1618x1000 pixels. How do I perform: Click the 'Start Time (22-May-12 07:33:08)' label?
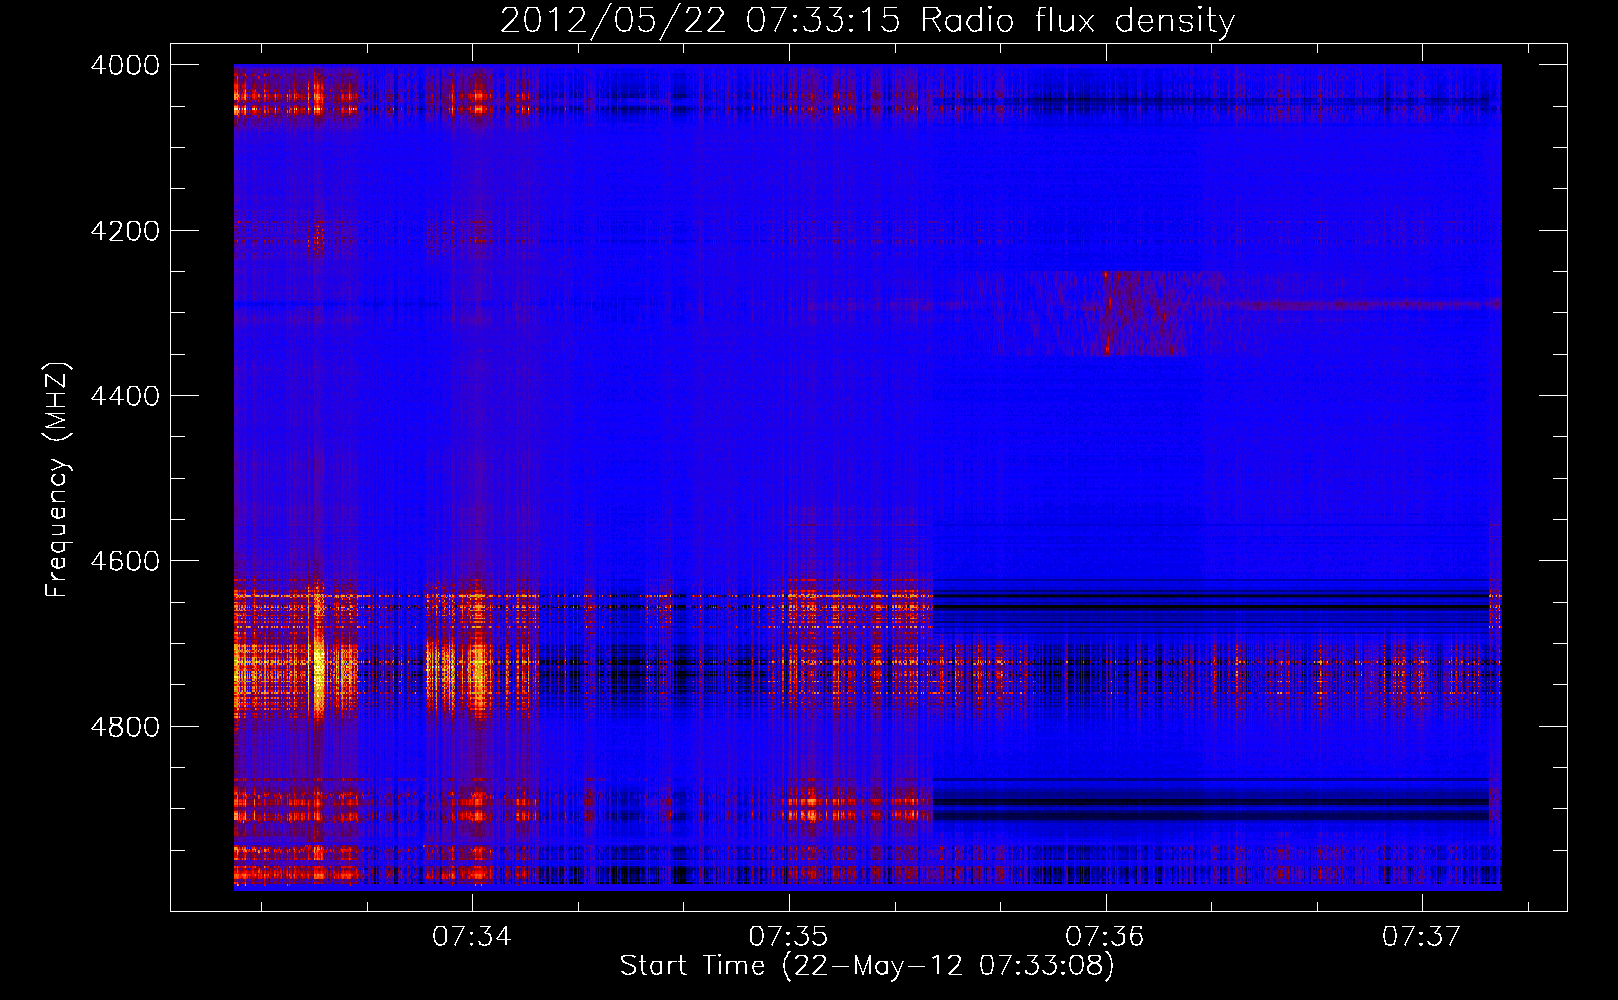pyautogui.click(x=867, y=966)
